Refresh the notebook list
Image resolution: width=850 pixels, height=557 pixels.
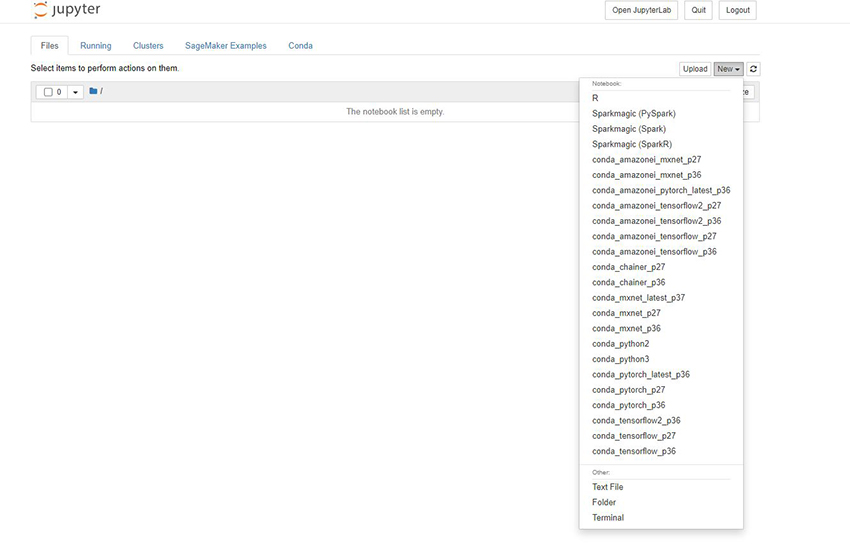point(753,69)
